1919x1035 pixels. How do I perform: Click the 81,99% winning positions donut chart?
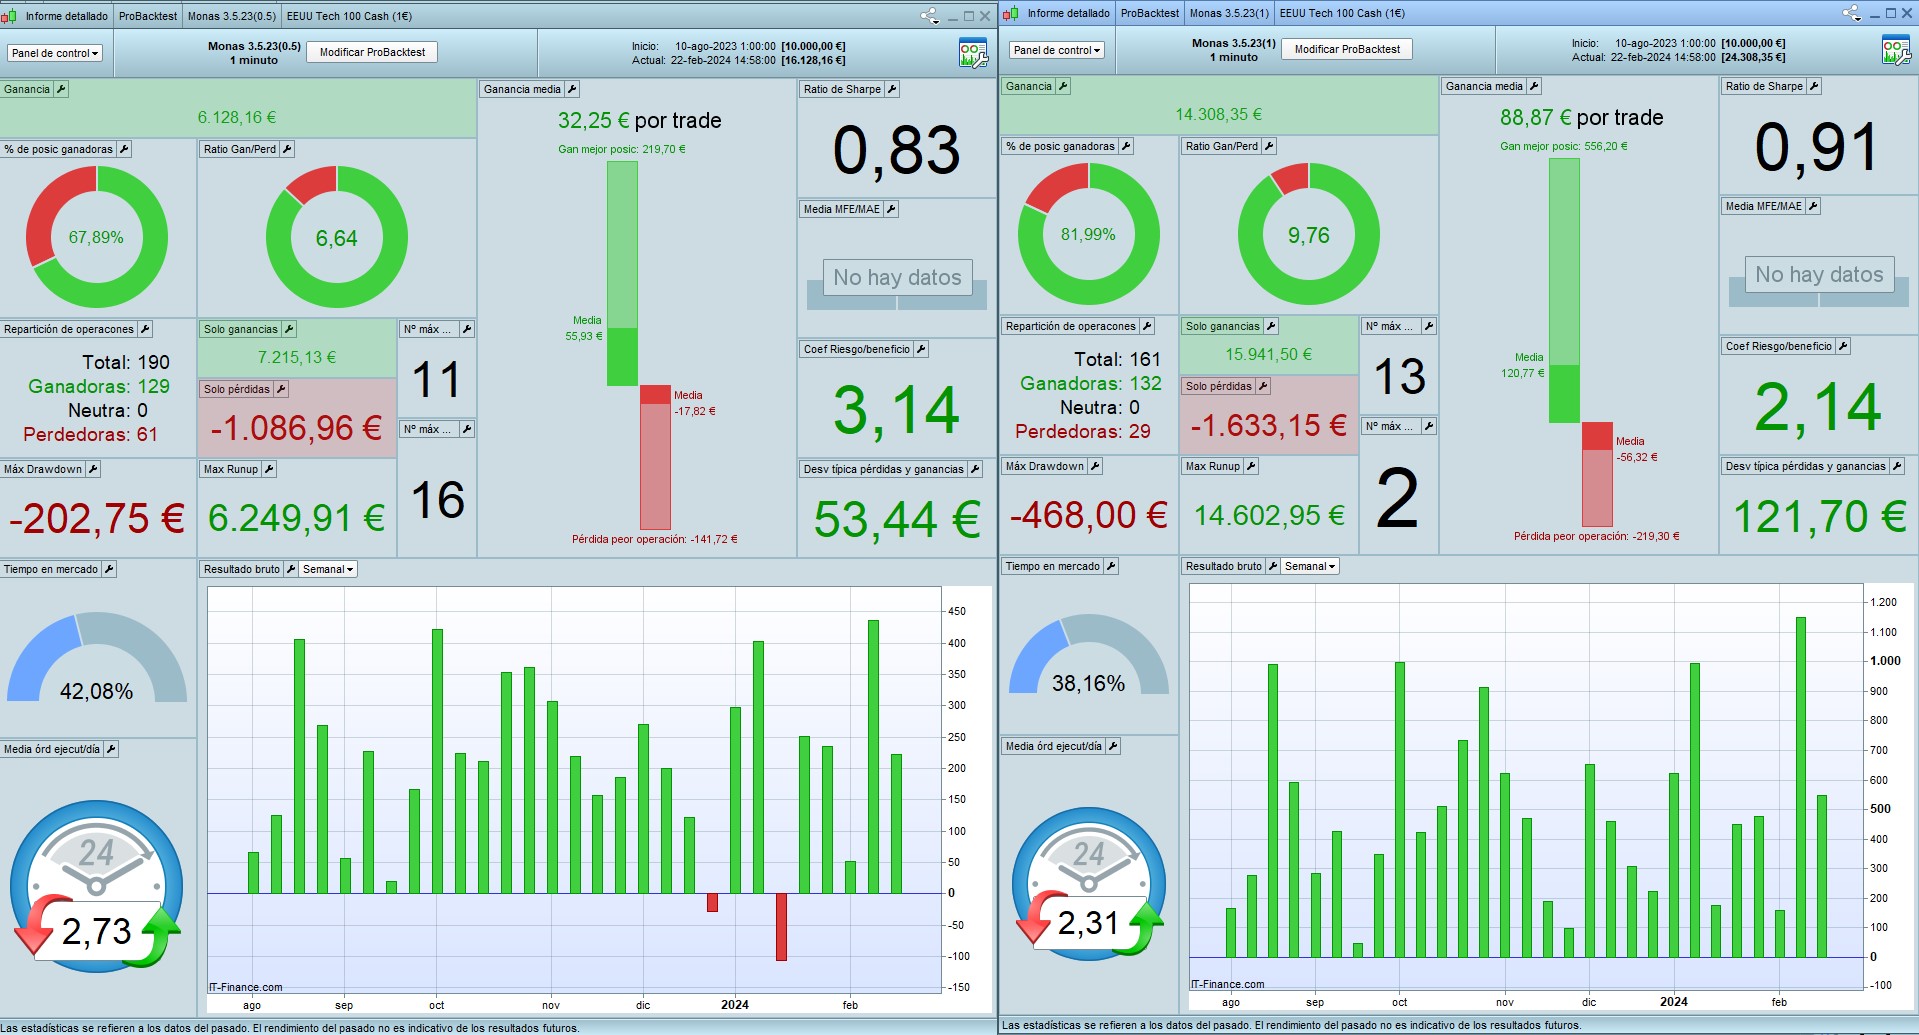click(x=1089, y=234)
